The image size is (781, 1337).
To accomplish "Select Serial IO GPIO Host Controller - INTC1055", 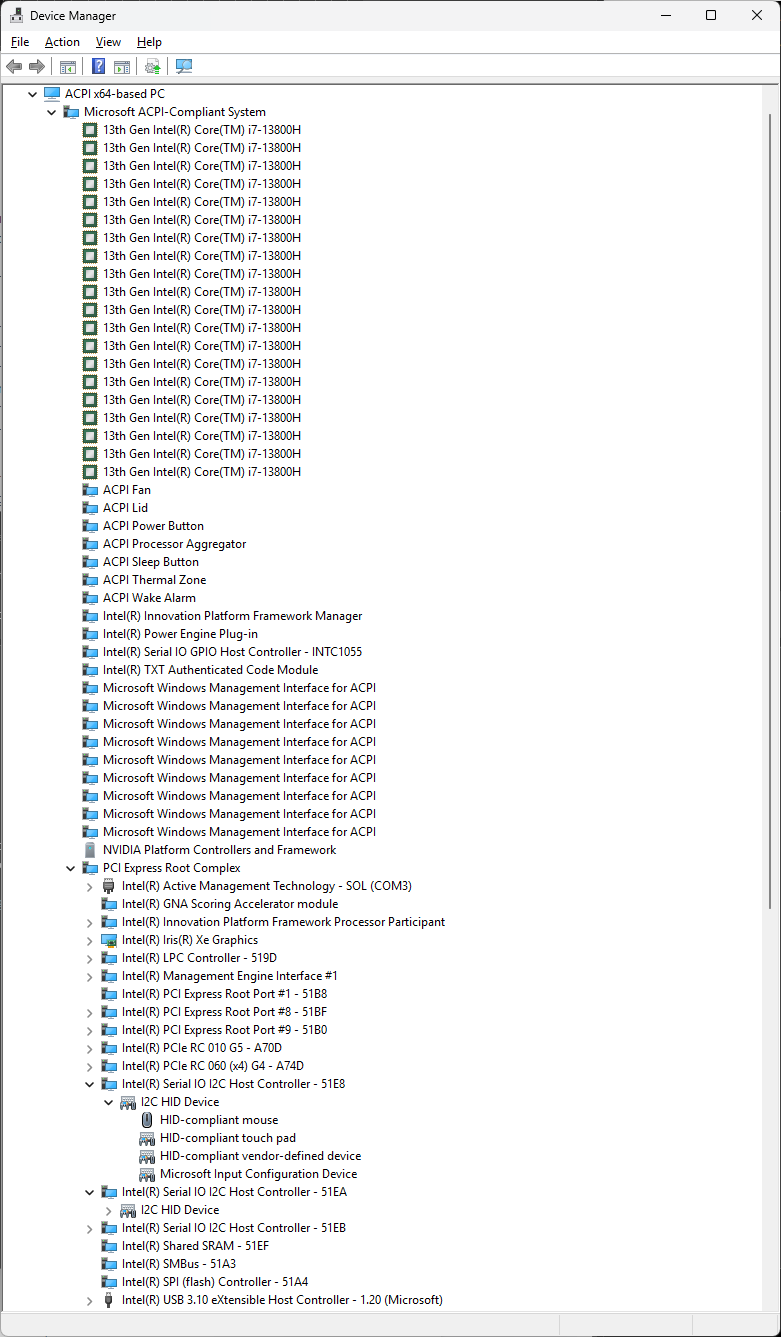I will click(232, 652).
